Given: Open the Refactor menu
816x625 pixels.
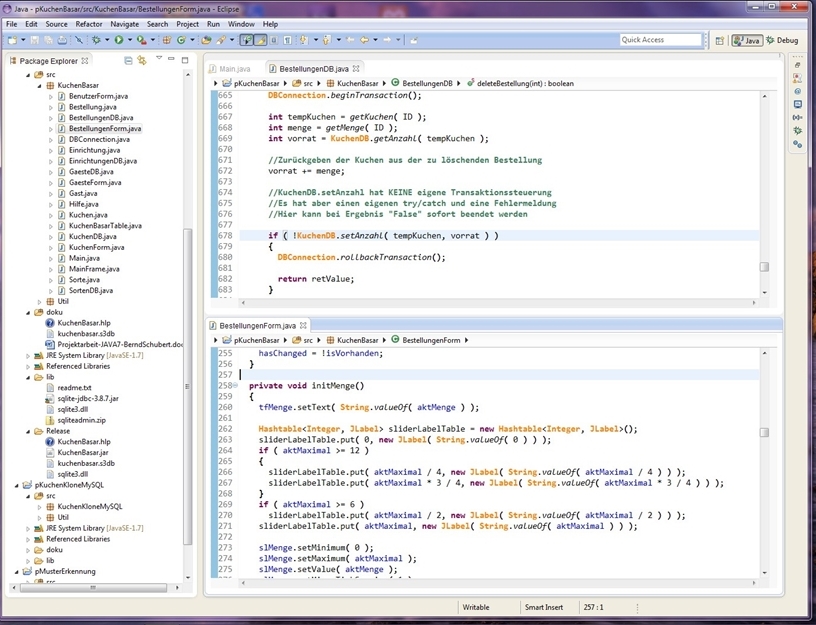Looking at the screenshot, I should [89, 23].
